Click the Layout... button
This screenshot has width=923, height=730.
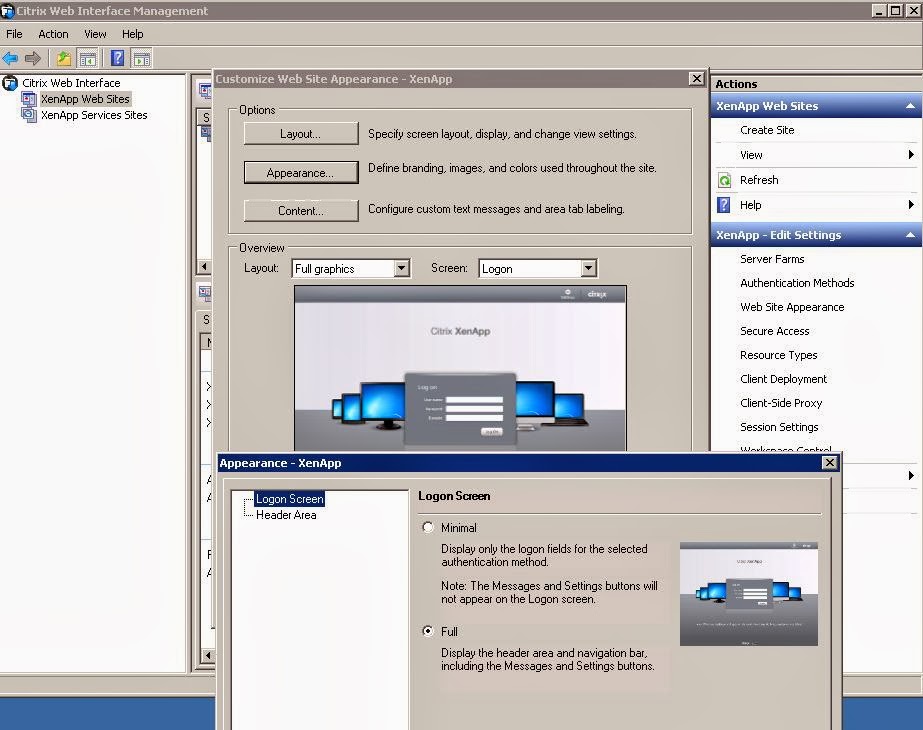(x=301, y=134)
